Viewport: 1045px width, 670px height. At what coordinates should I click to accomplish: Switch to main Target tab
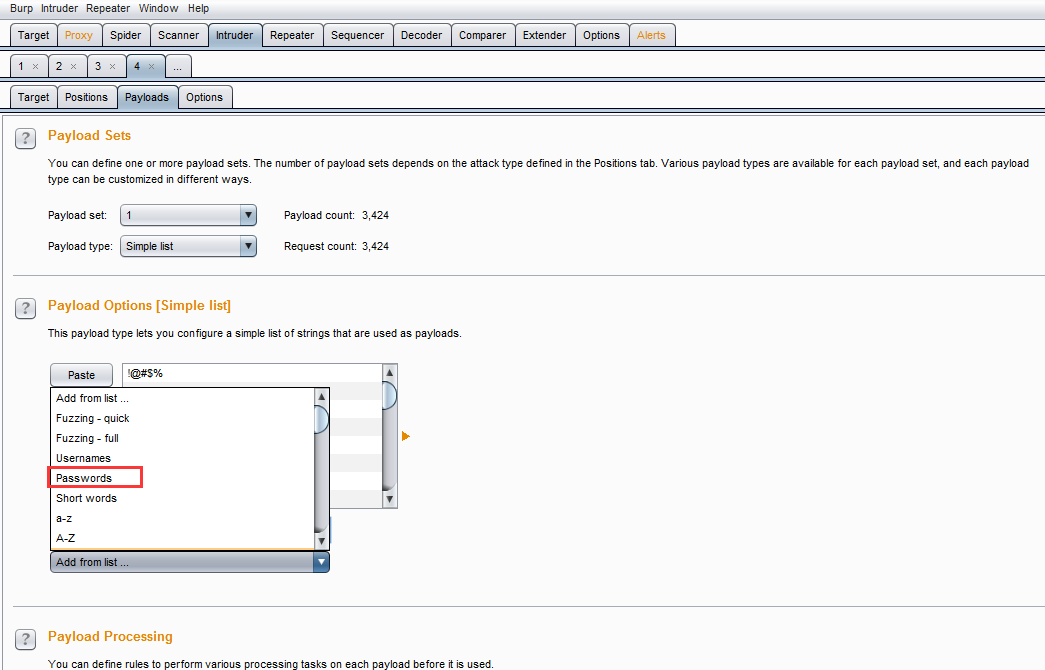(33, 35)
